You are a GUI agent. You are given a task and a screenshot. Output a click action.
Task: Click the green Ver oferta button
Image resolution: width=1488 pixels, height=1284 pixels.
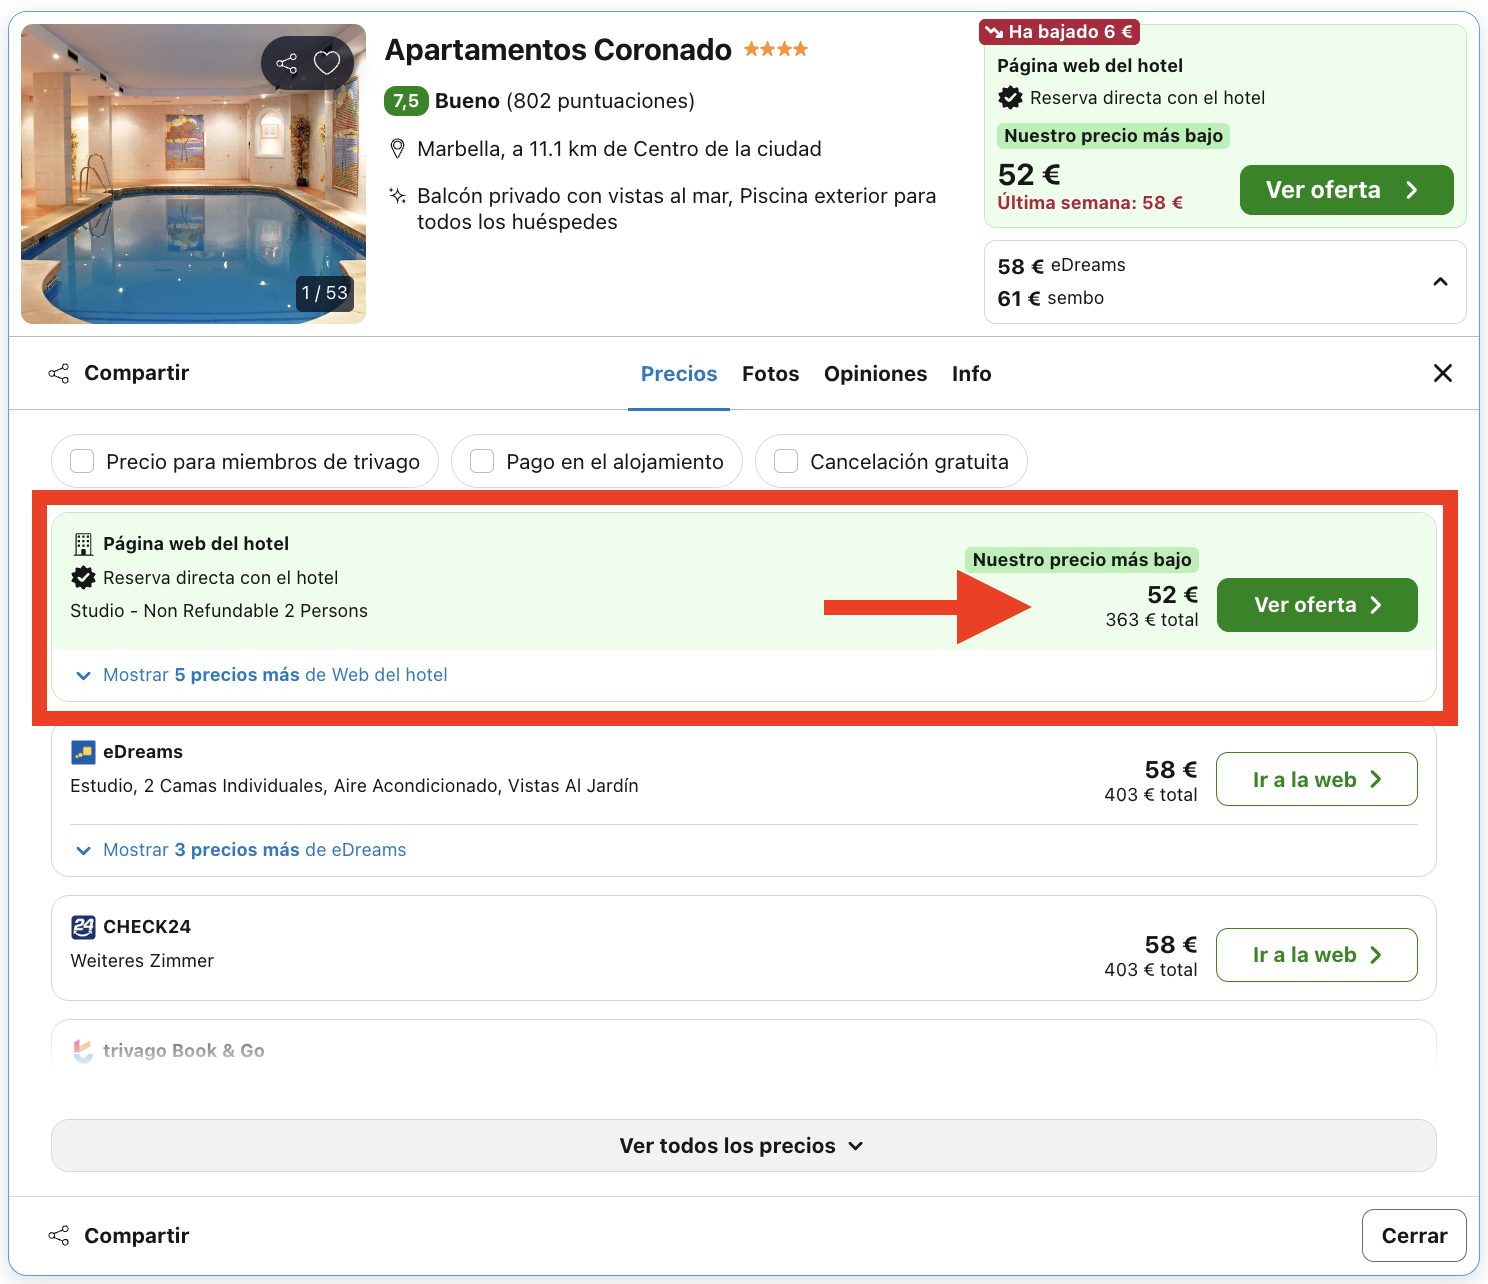(x=1316, y=605)
